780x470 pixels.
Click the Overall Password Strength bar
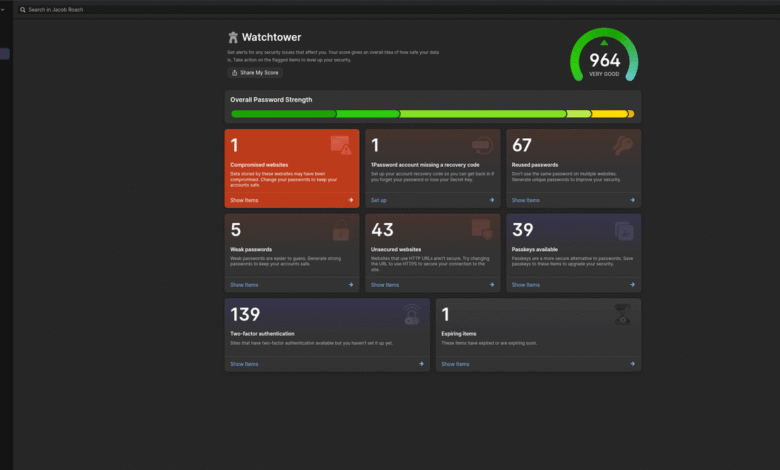coord(432,114)
